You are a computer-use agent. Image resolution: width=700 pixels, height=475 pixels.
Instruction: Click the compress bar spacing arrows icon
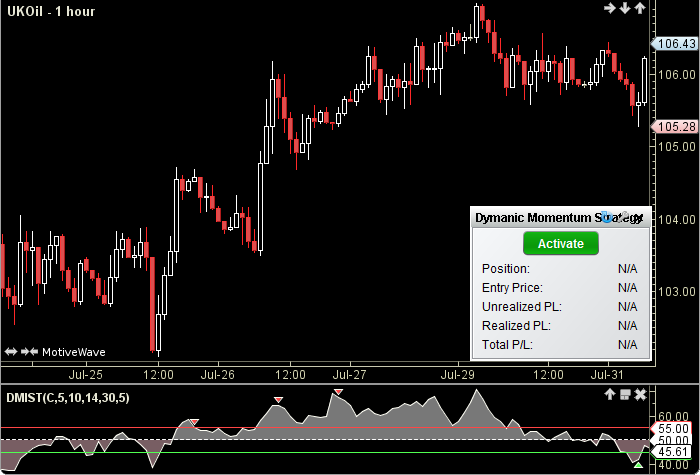[29, 352]
